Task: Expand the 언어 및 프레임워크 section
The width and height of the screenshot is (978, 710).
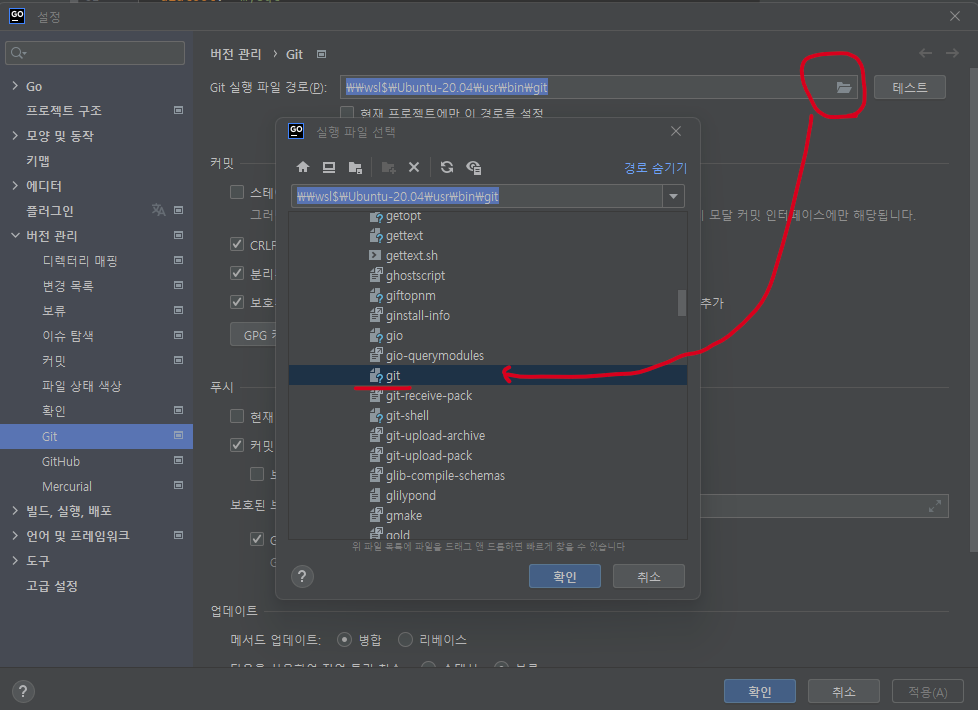Action: tap(15, 535)
